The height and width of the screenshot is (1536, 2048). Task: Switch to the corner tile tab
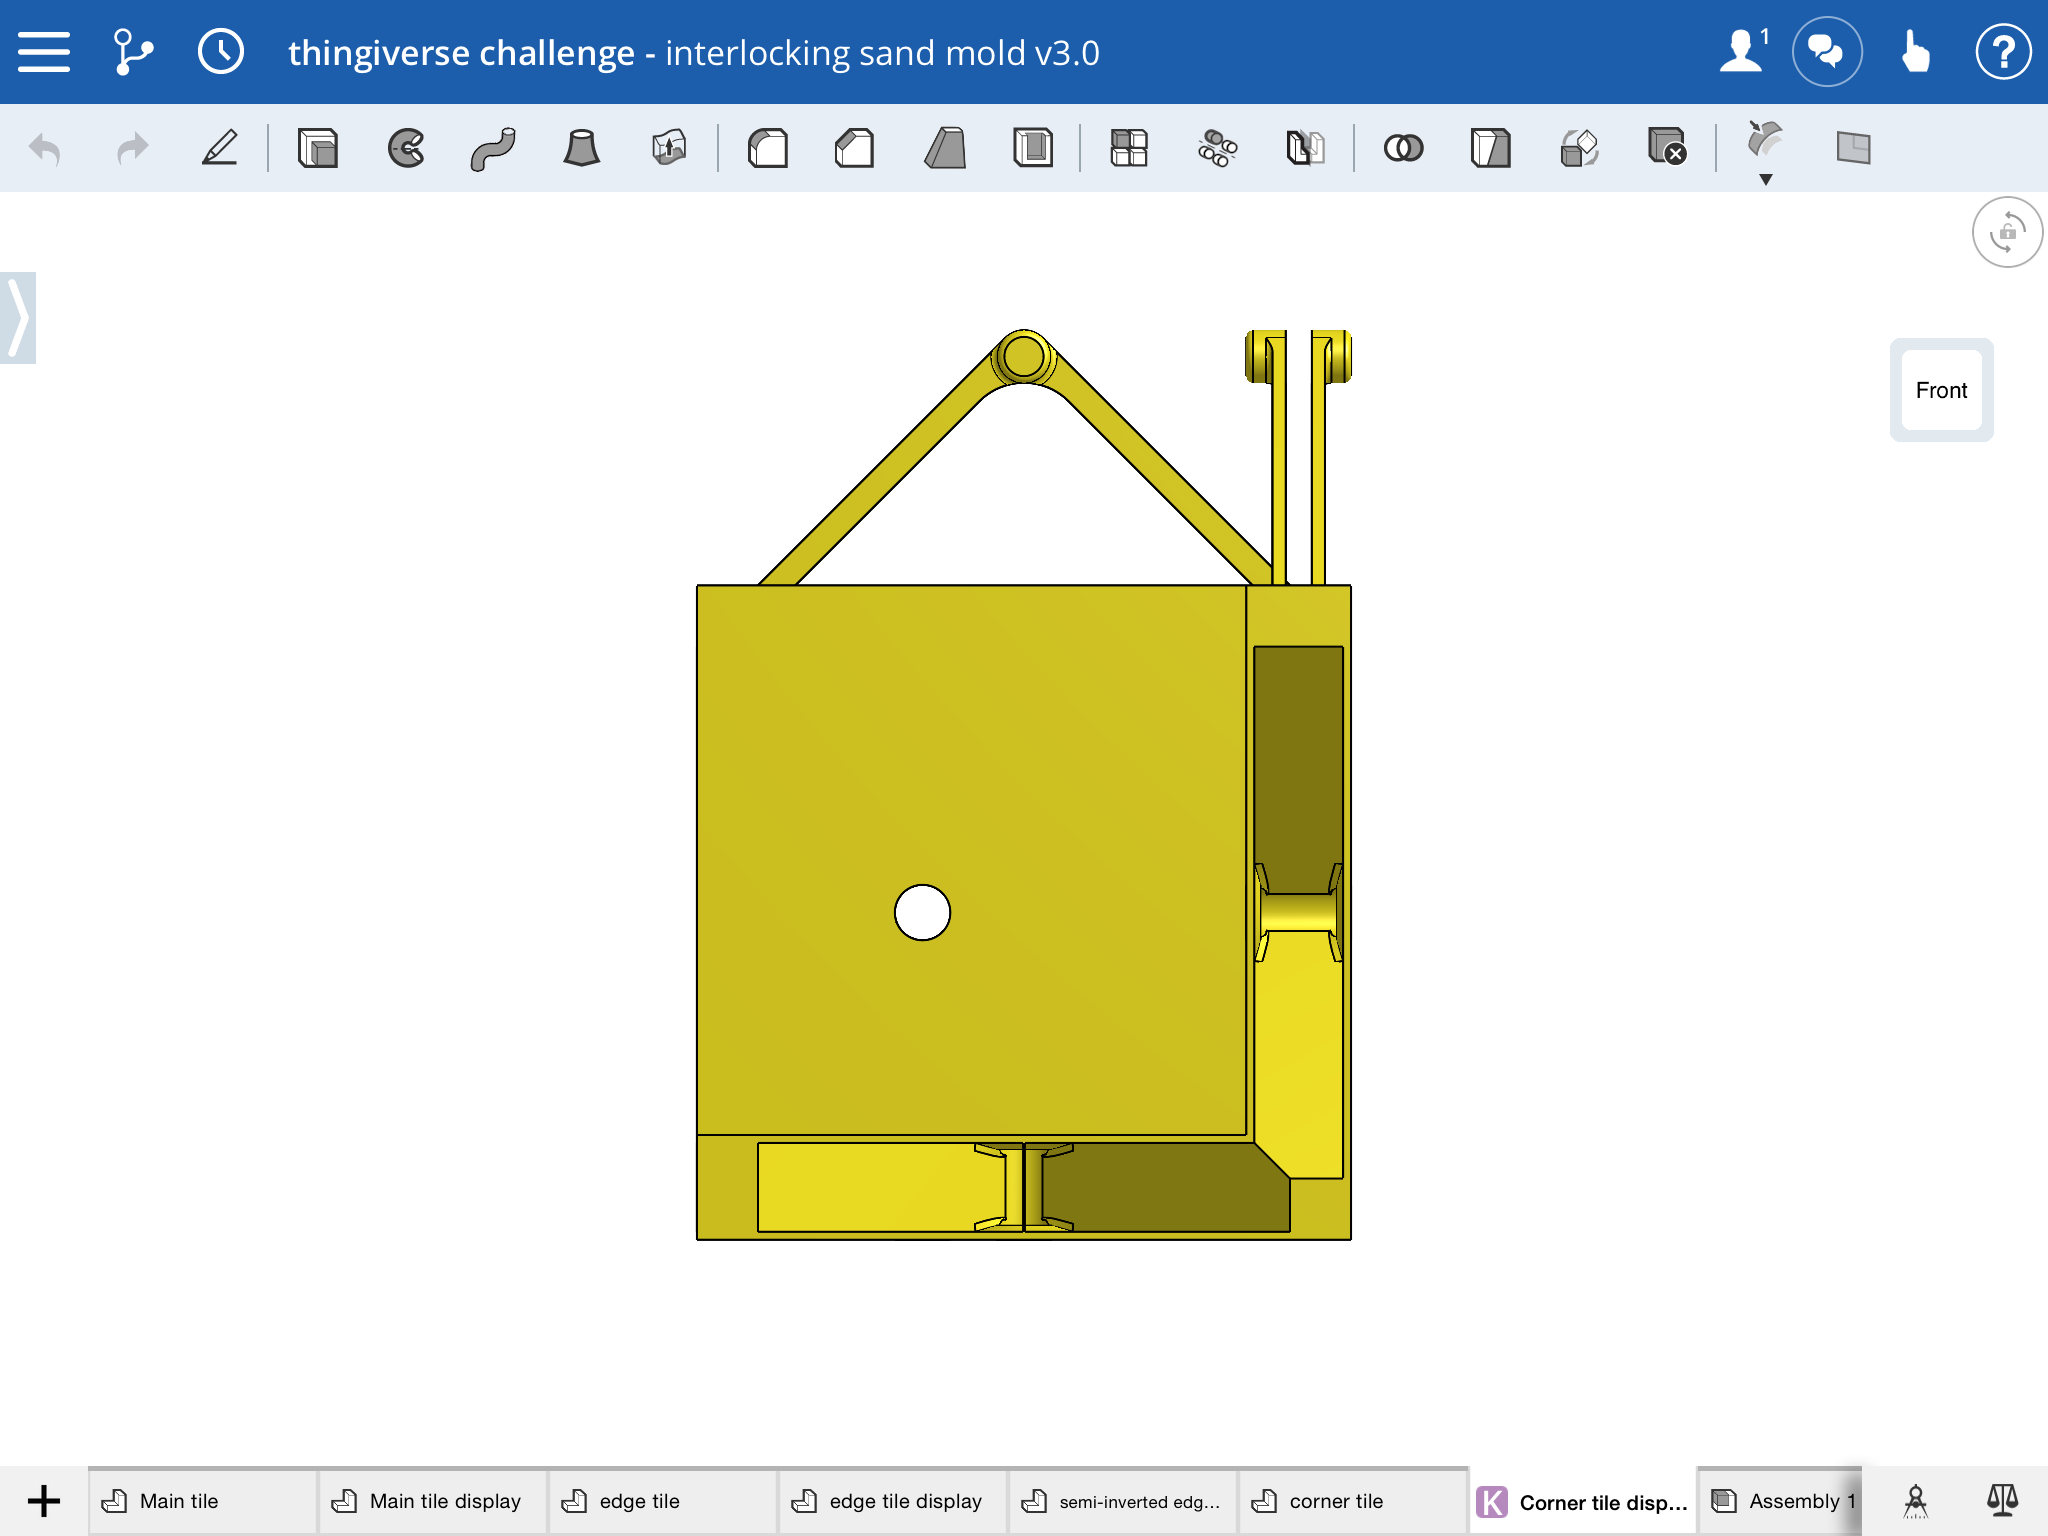pos(1353,1501)
